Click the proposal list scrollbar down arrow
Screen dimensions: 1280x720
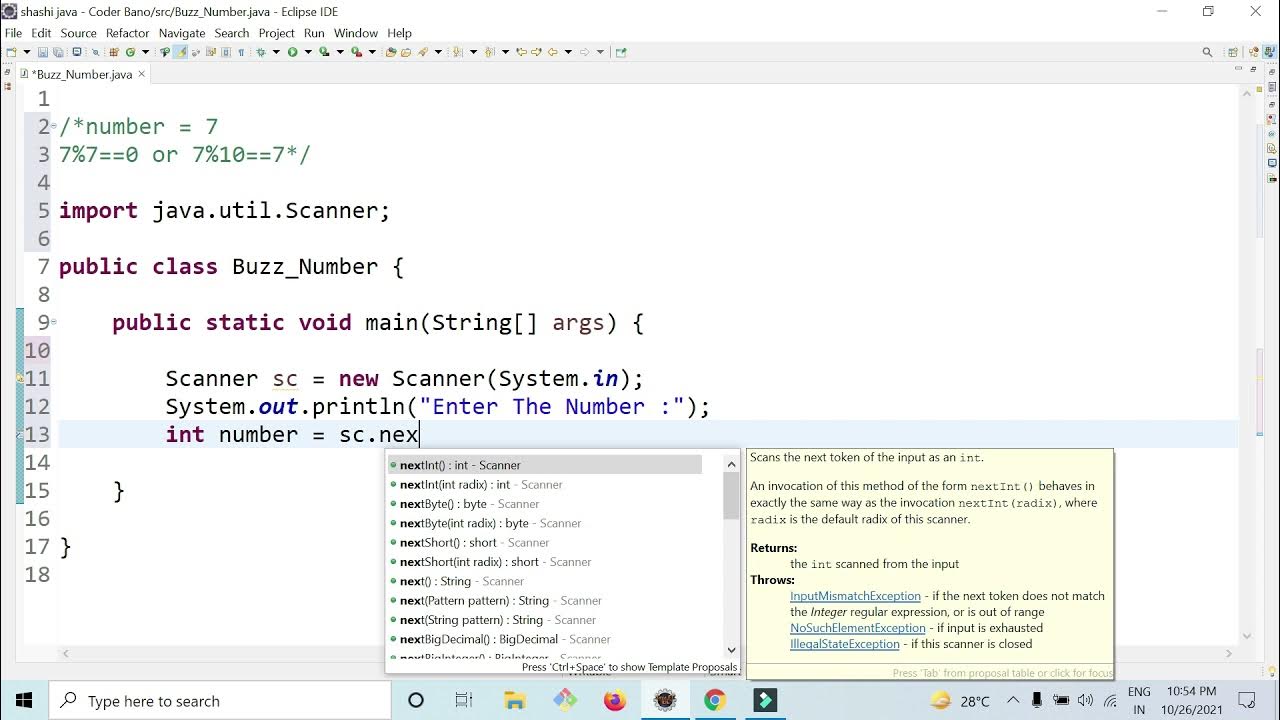tap(731, 650)
